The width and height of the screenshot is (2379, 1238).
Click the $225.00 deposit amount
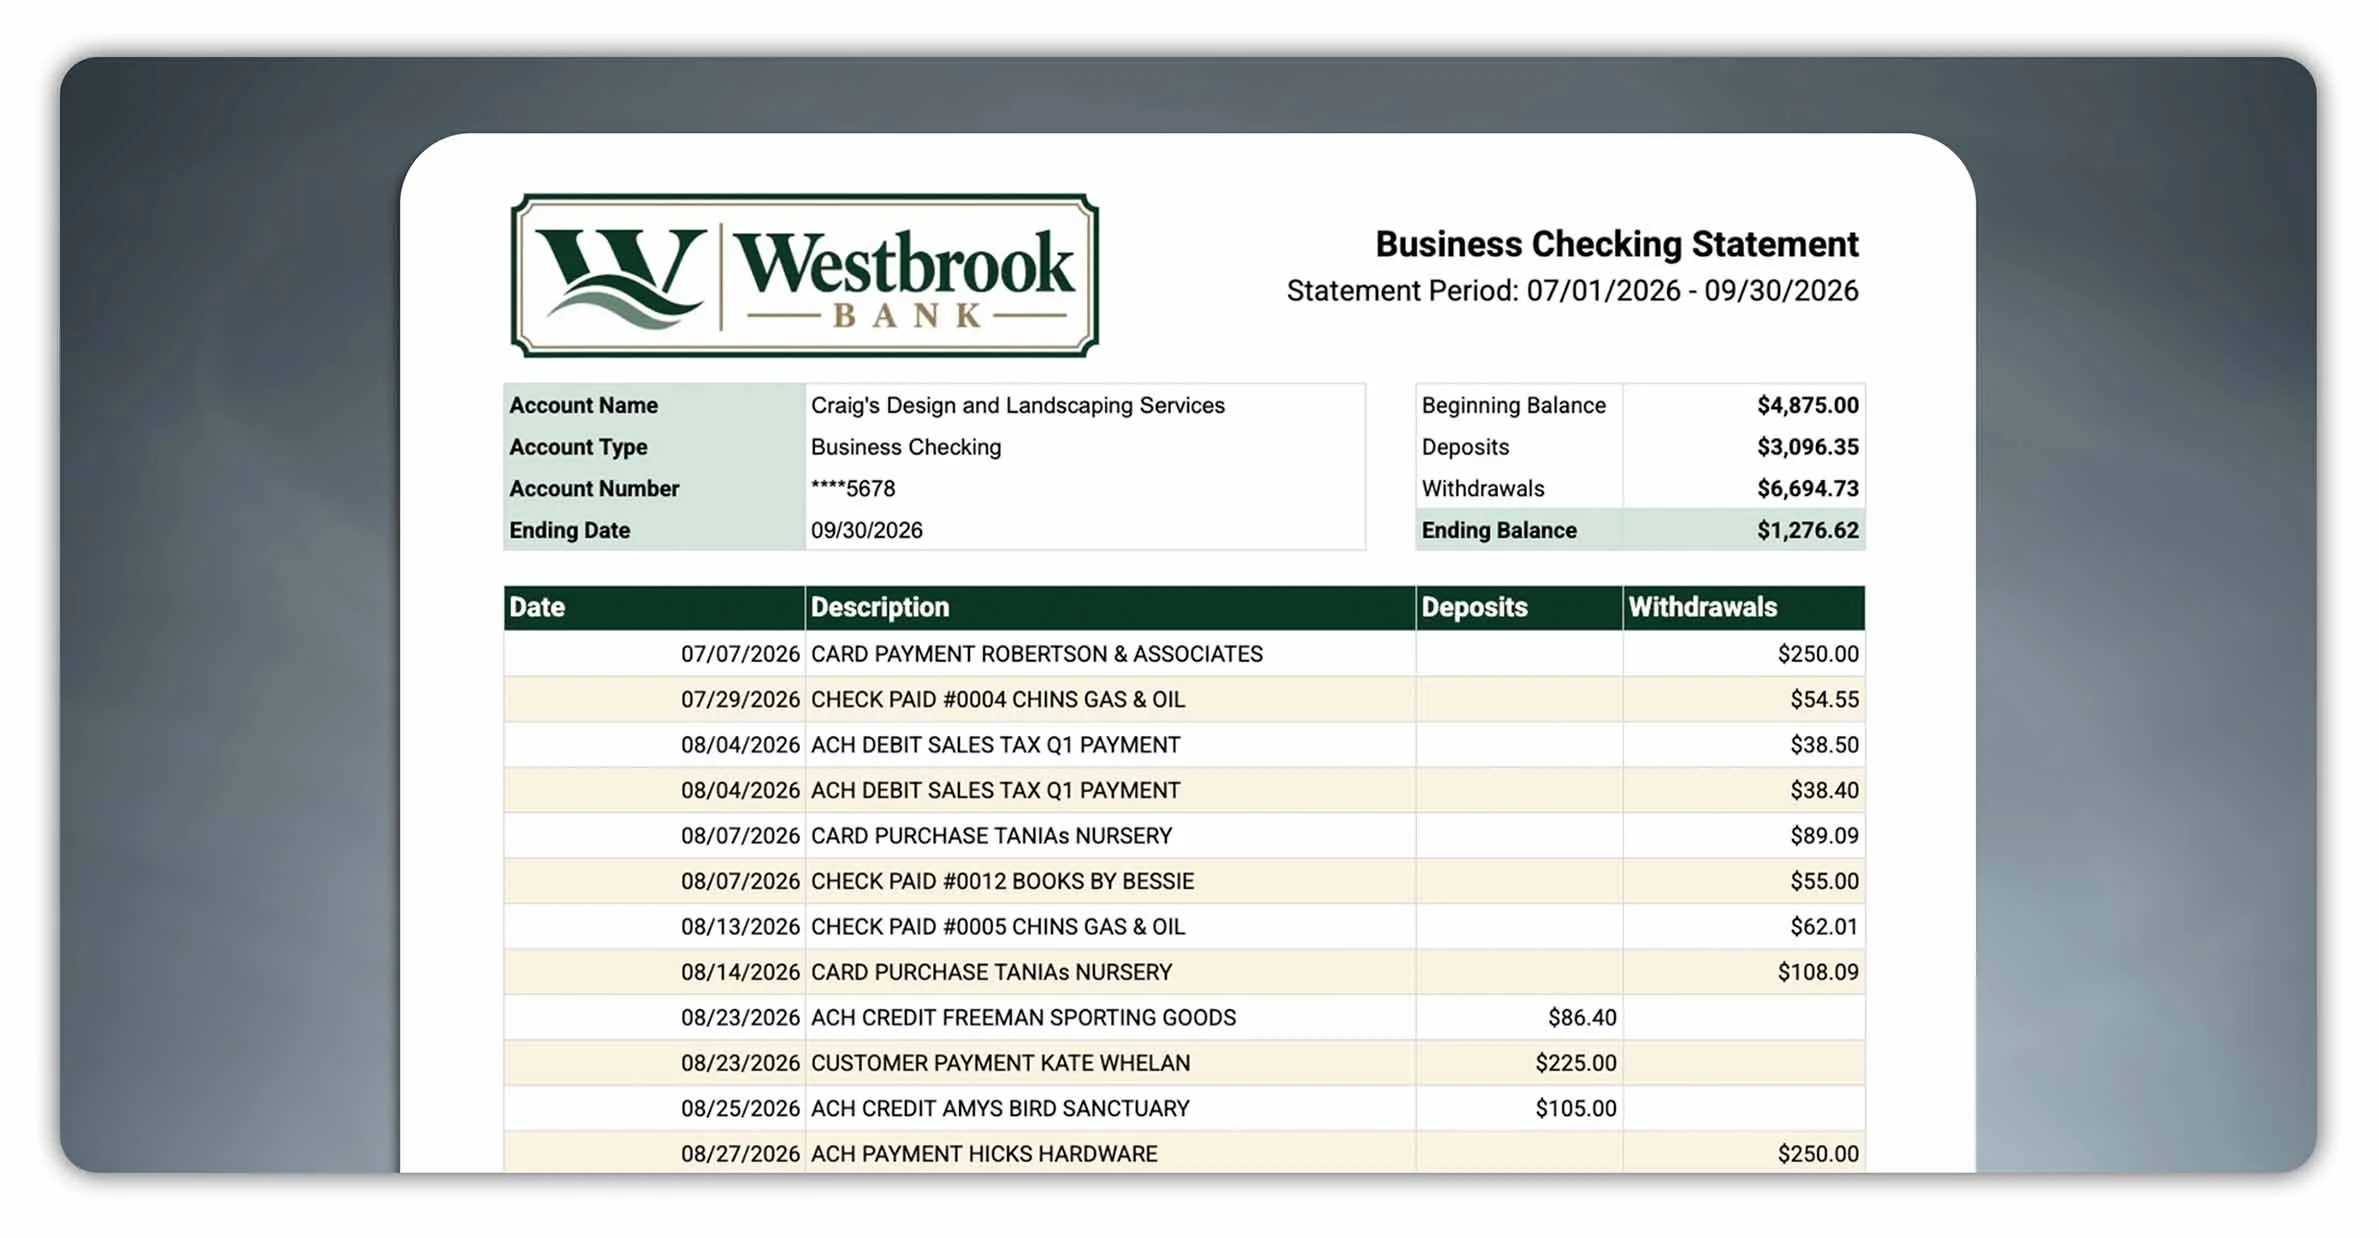[x=1576, y=1063]
